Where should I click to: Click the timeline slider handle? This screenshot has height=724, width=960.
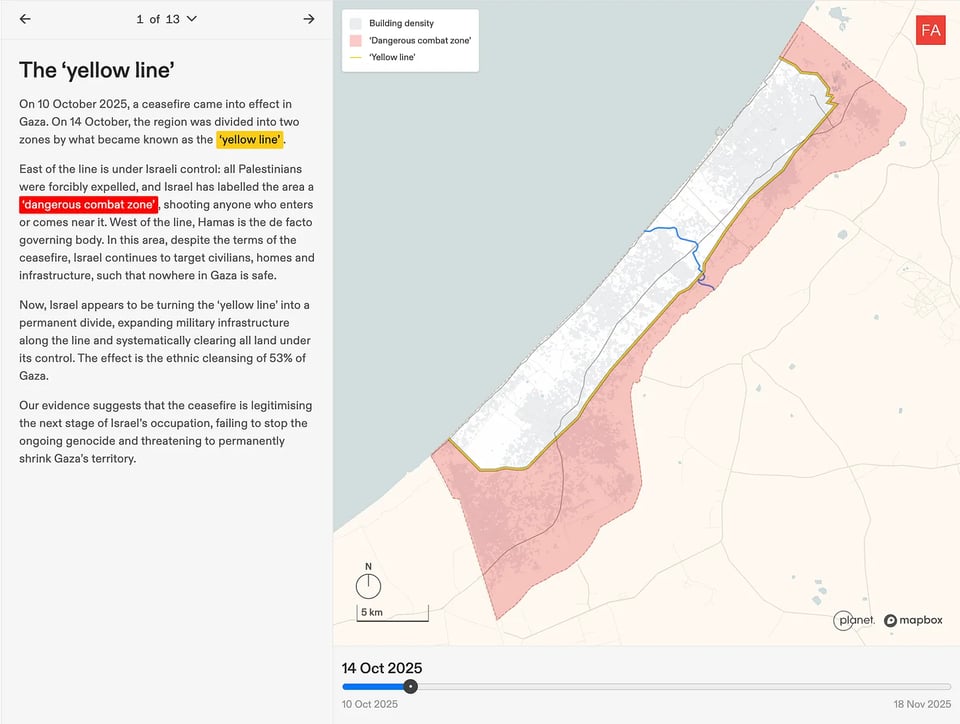(411, 687)
